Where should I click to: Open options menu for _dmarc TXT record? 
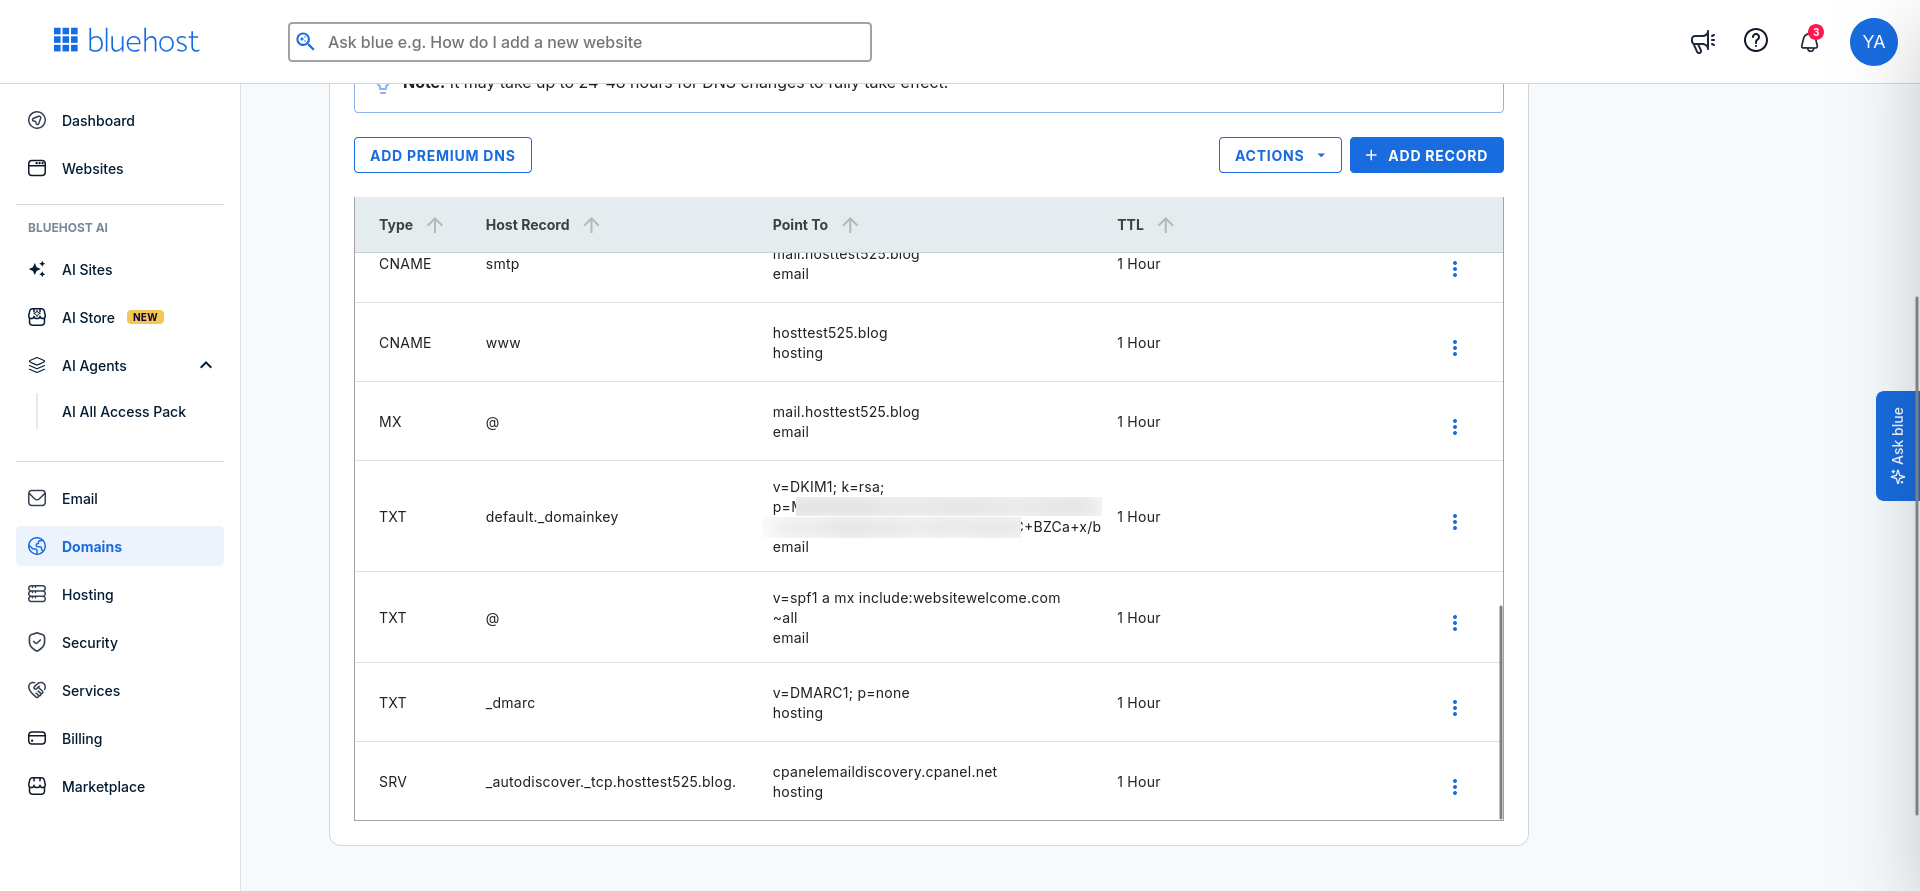[1455, 708]
